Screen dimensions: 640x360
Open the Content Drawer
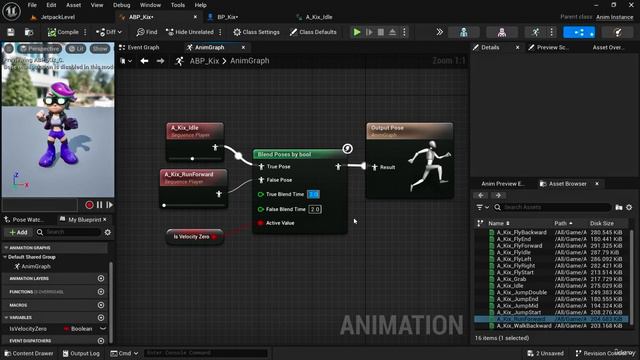(x=28, y=353)
